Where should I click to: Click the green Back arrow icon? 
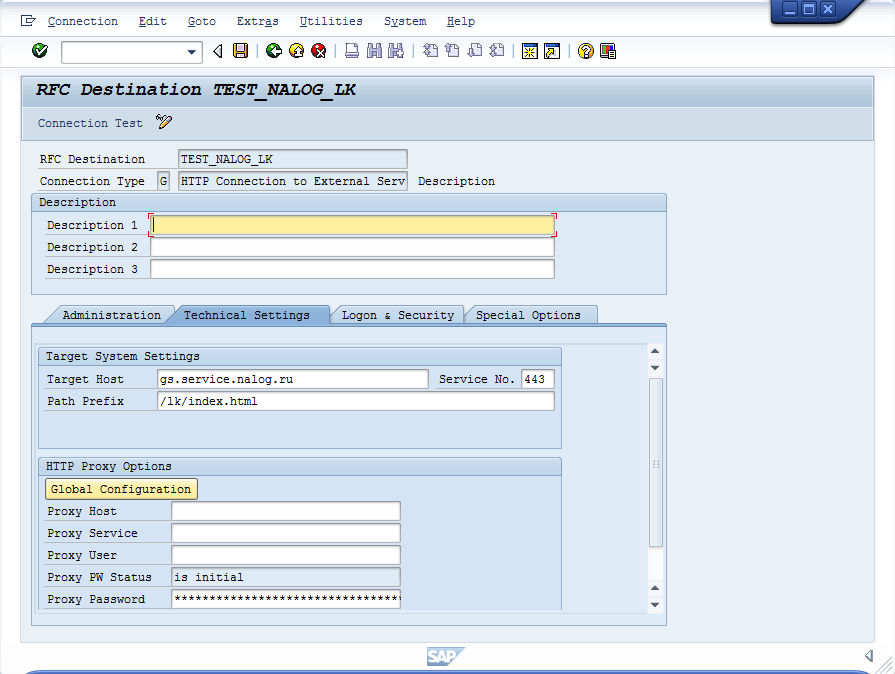tap(273, 51)
